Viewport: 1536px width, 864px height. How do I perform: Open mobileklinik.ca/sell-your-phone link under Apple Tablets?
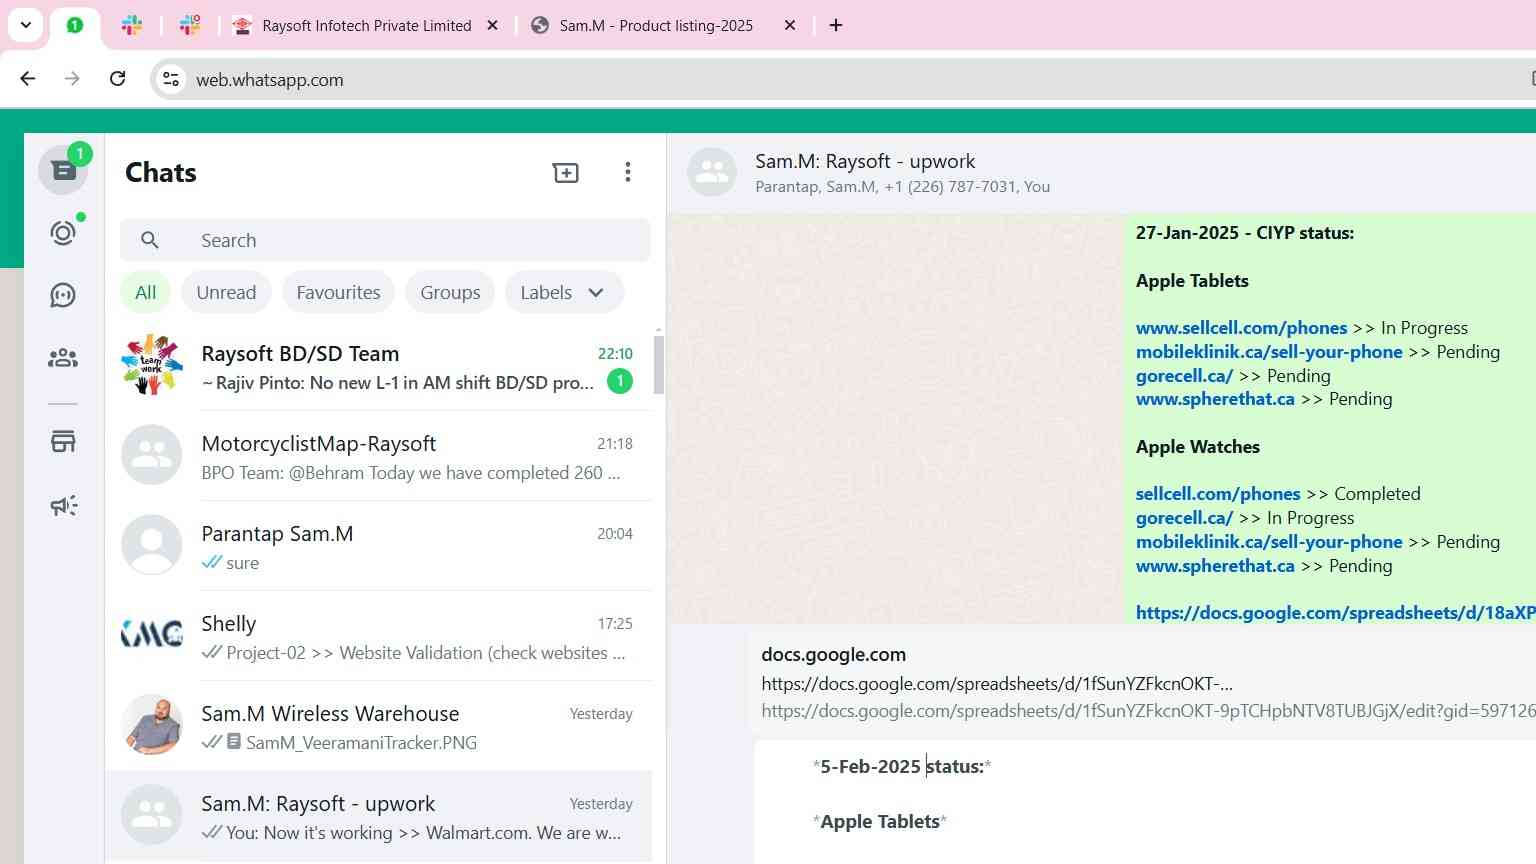pos(1269,352)
